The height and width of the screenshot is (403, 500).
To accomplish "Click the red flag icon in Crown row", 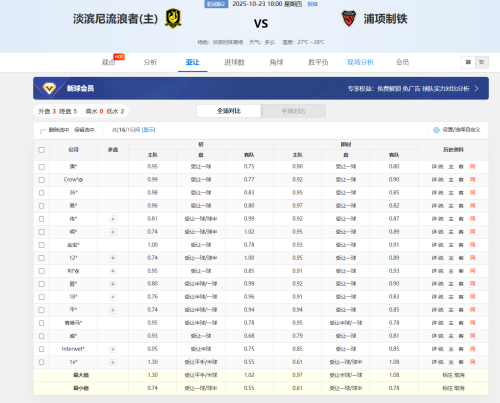I will (x=472, y=180).
